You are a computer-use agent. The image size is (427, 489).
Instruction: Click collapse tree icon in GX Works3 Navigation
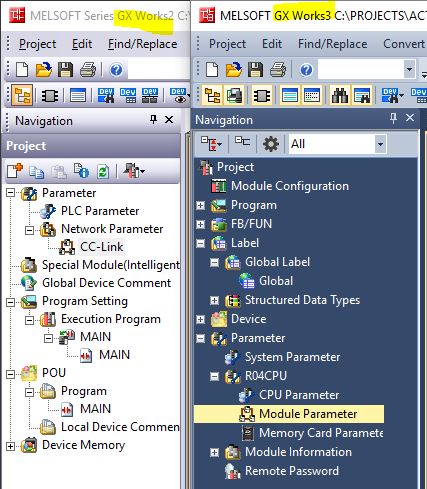click(242, 142)
